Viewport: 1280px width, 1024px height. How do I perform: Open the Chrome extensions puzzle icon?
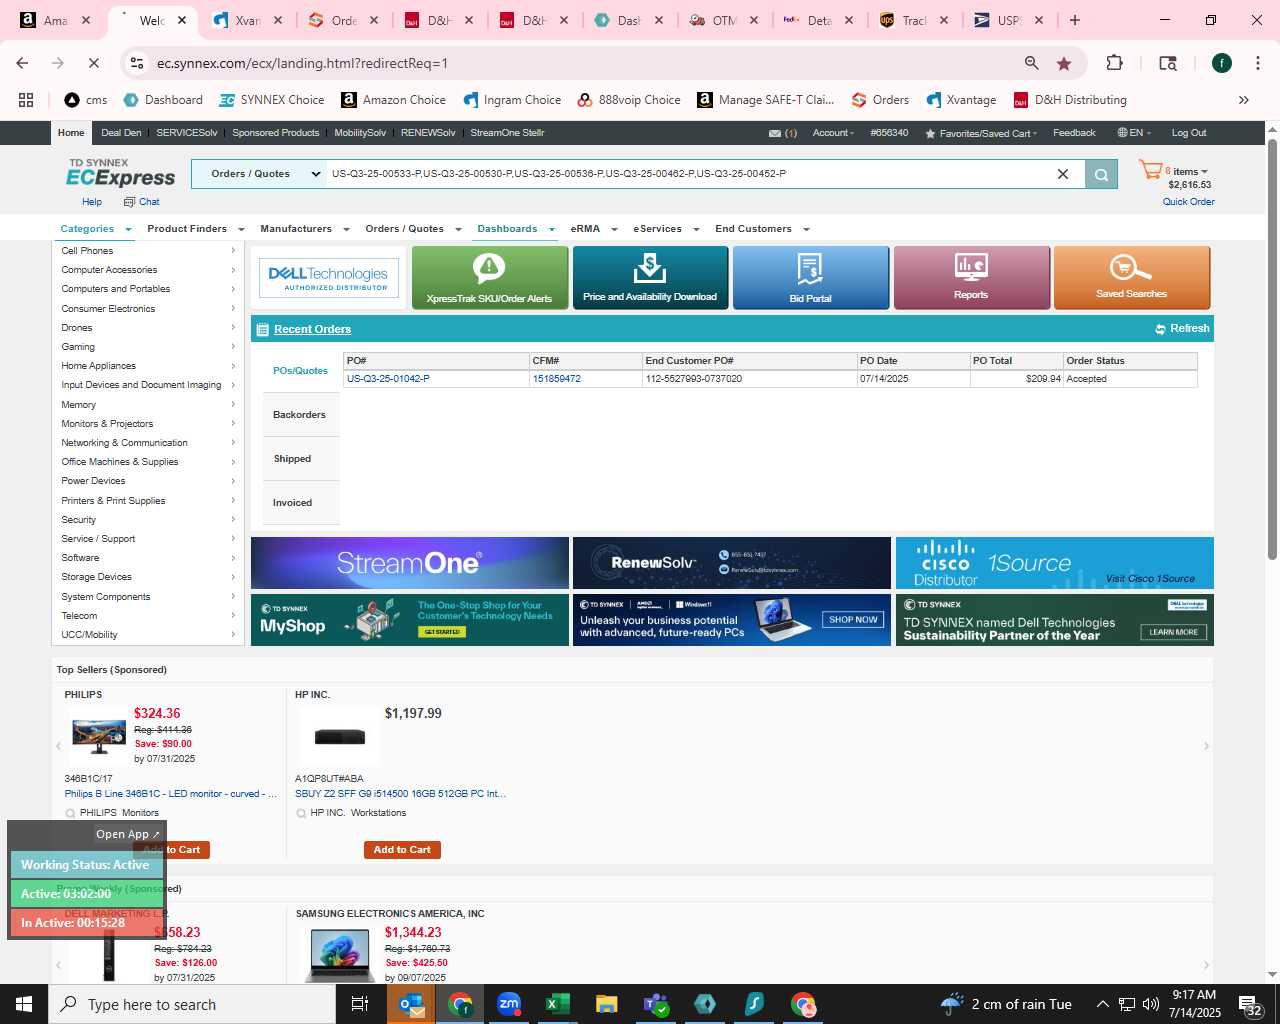point(1114,63)
